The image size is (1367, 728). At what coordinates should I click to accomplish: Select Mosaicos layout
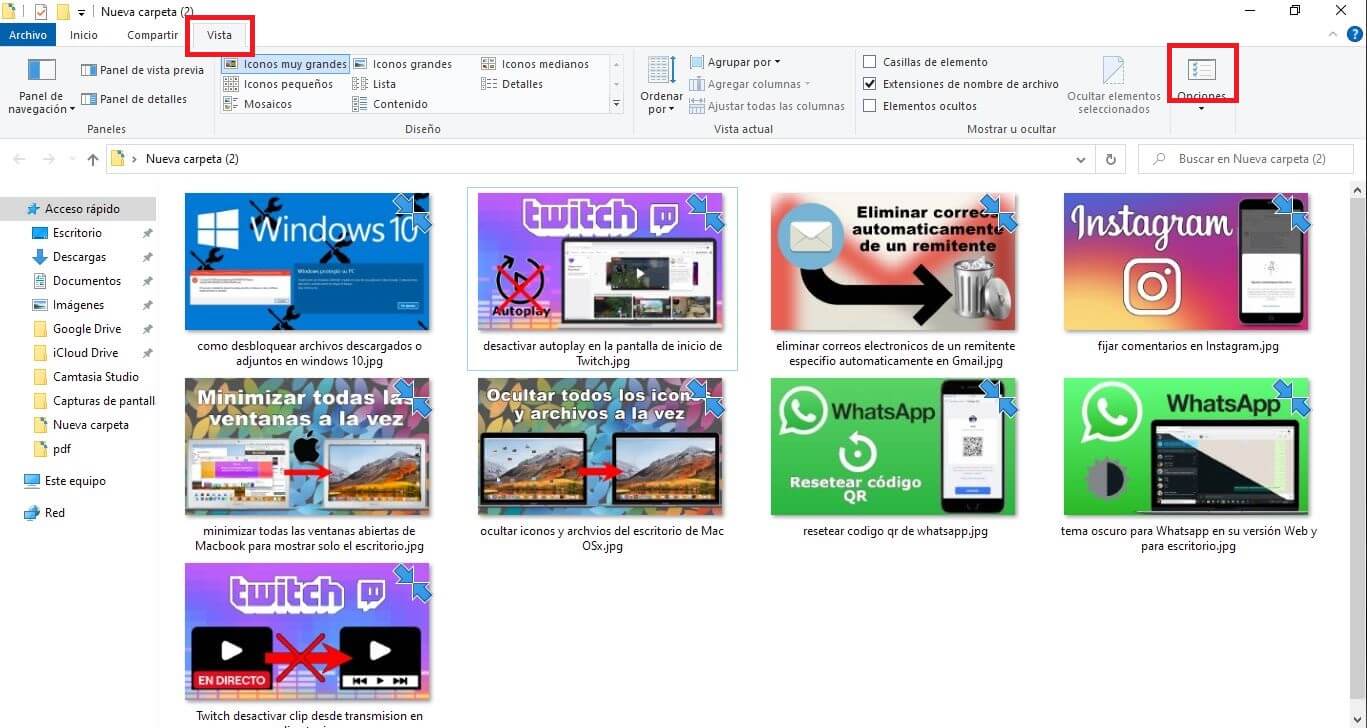(258, 104)
